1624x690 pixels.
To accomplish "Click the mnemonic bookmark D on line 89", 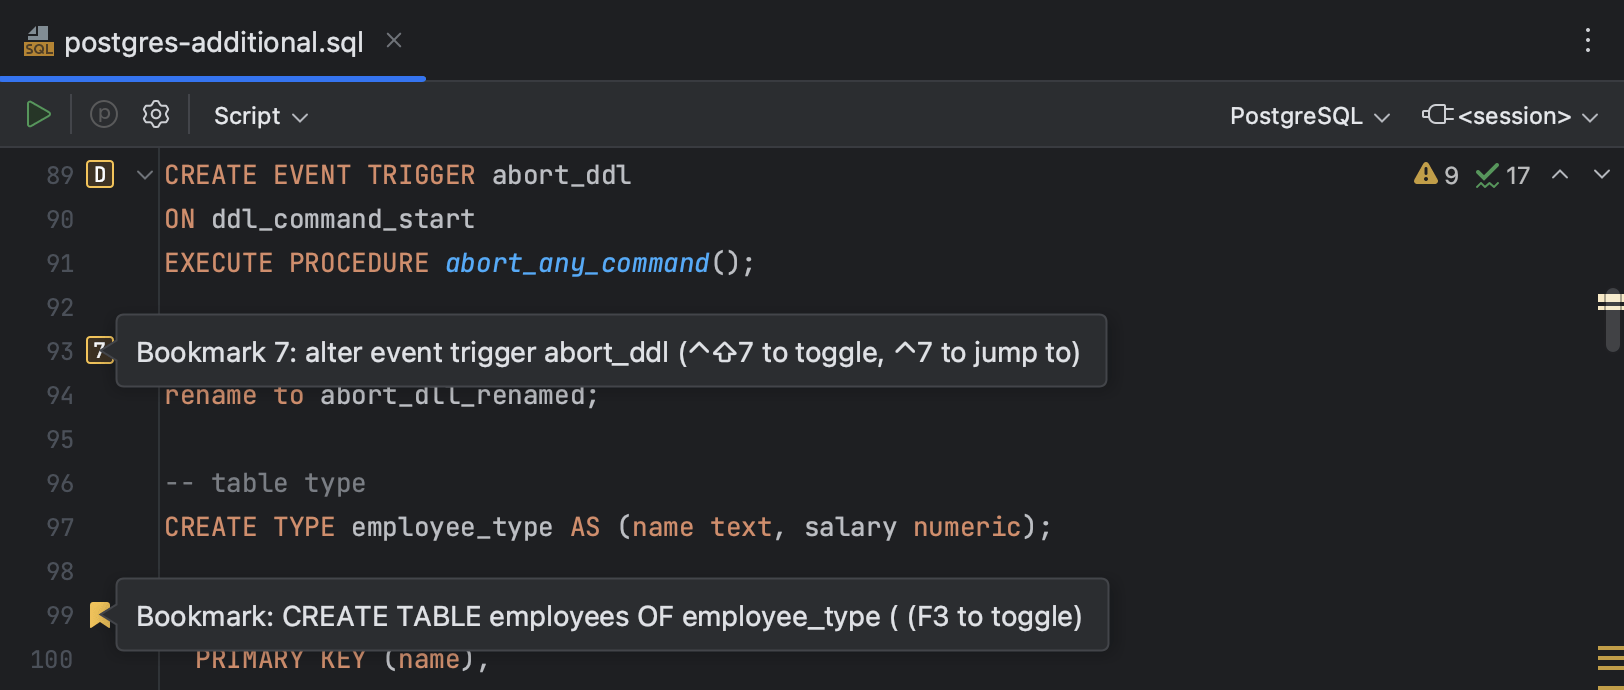I will tap(100, 175).
